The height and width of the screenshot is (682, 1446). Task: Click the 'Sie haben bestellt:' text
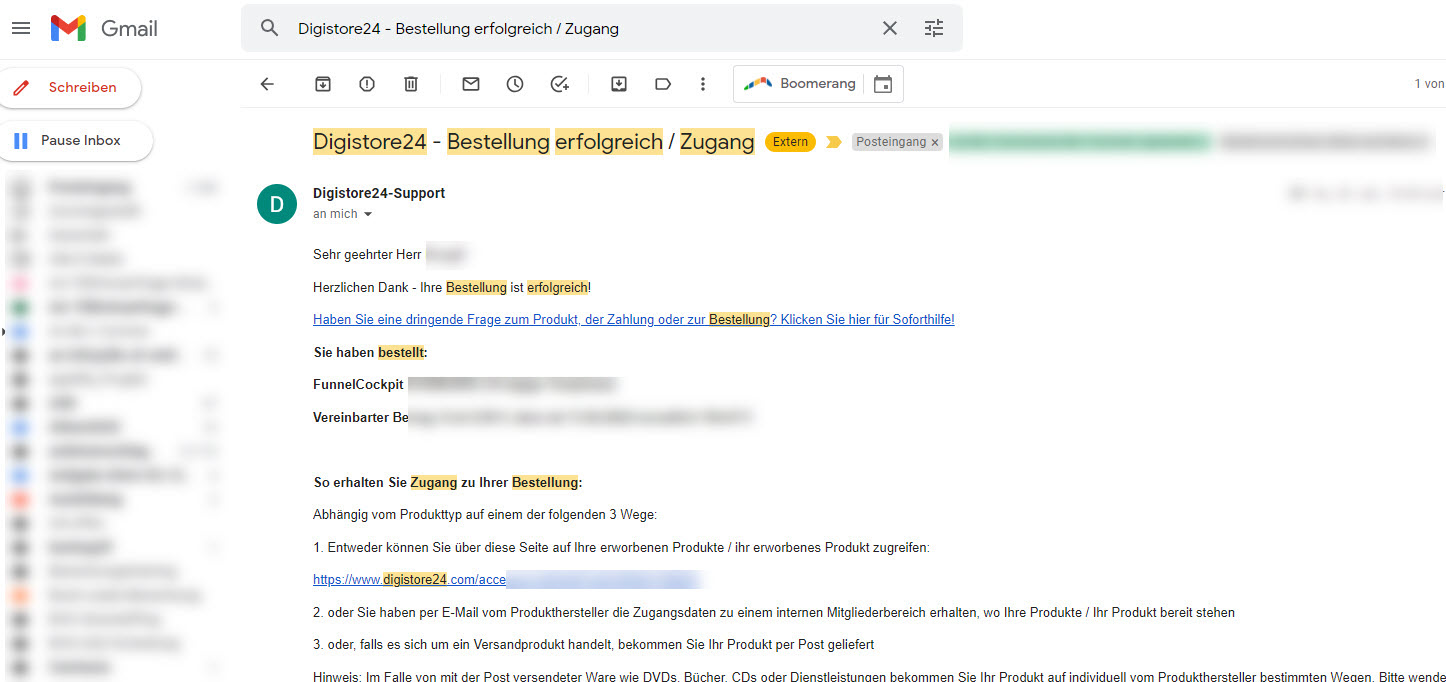pos(371,352)
